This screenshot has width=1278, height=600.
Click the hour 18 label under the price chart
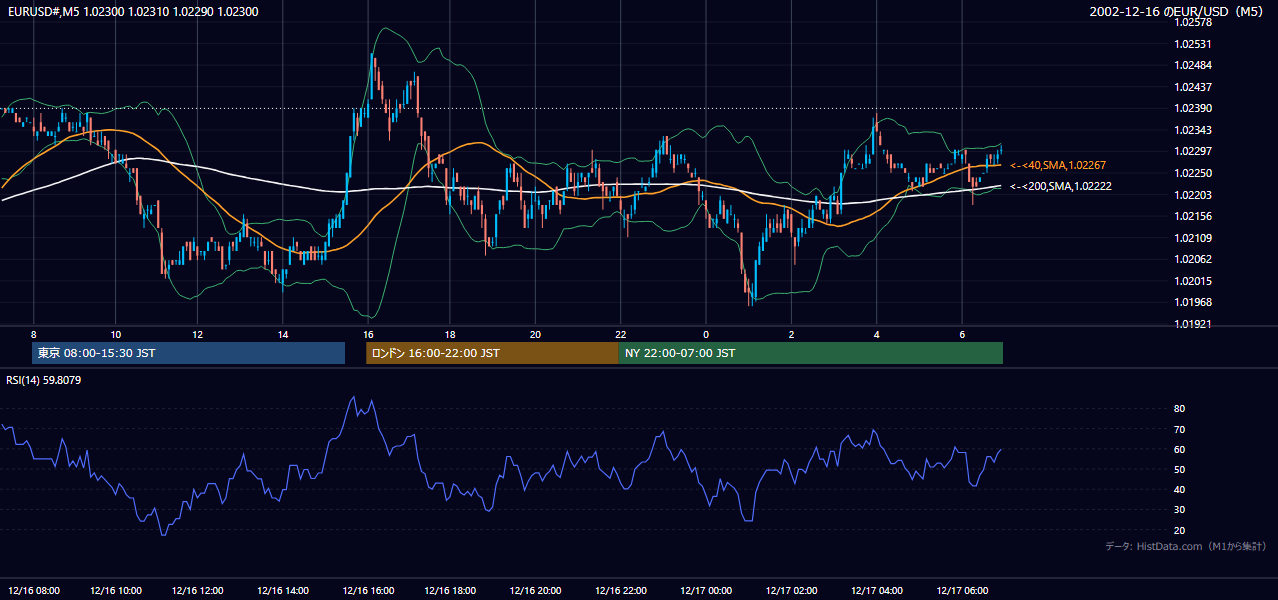[x=451, y=334]
